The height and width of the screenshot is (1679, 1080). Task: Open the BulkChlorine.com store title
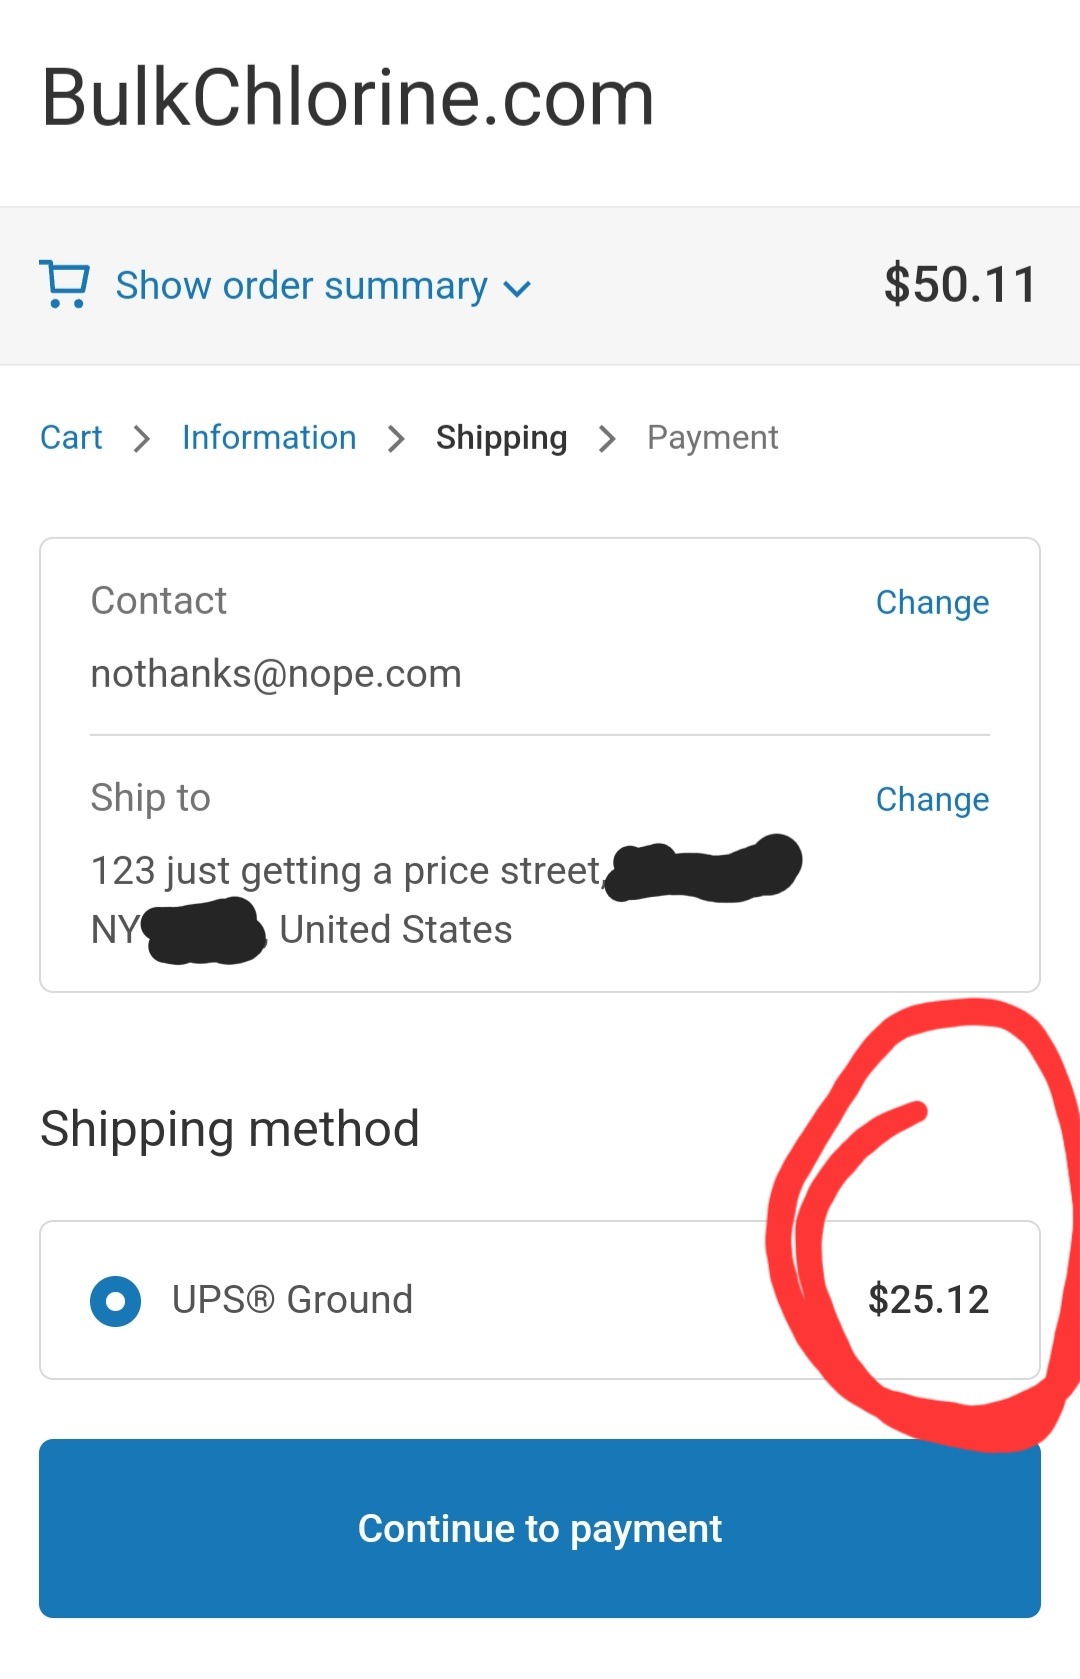tap(348, 97)
